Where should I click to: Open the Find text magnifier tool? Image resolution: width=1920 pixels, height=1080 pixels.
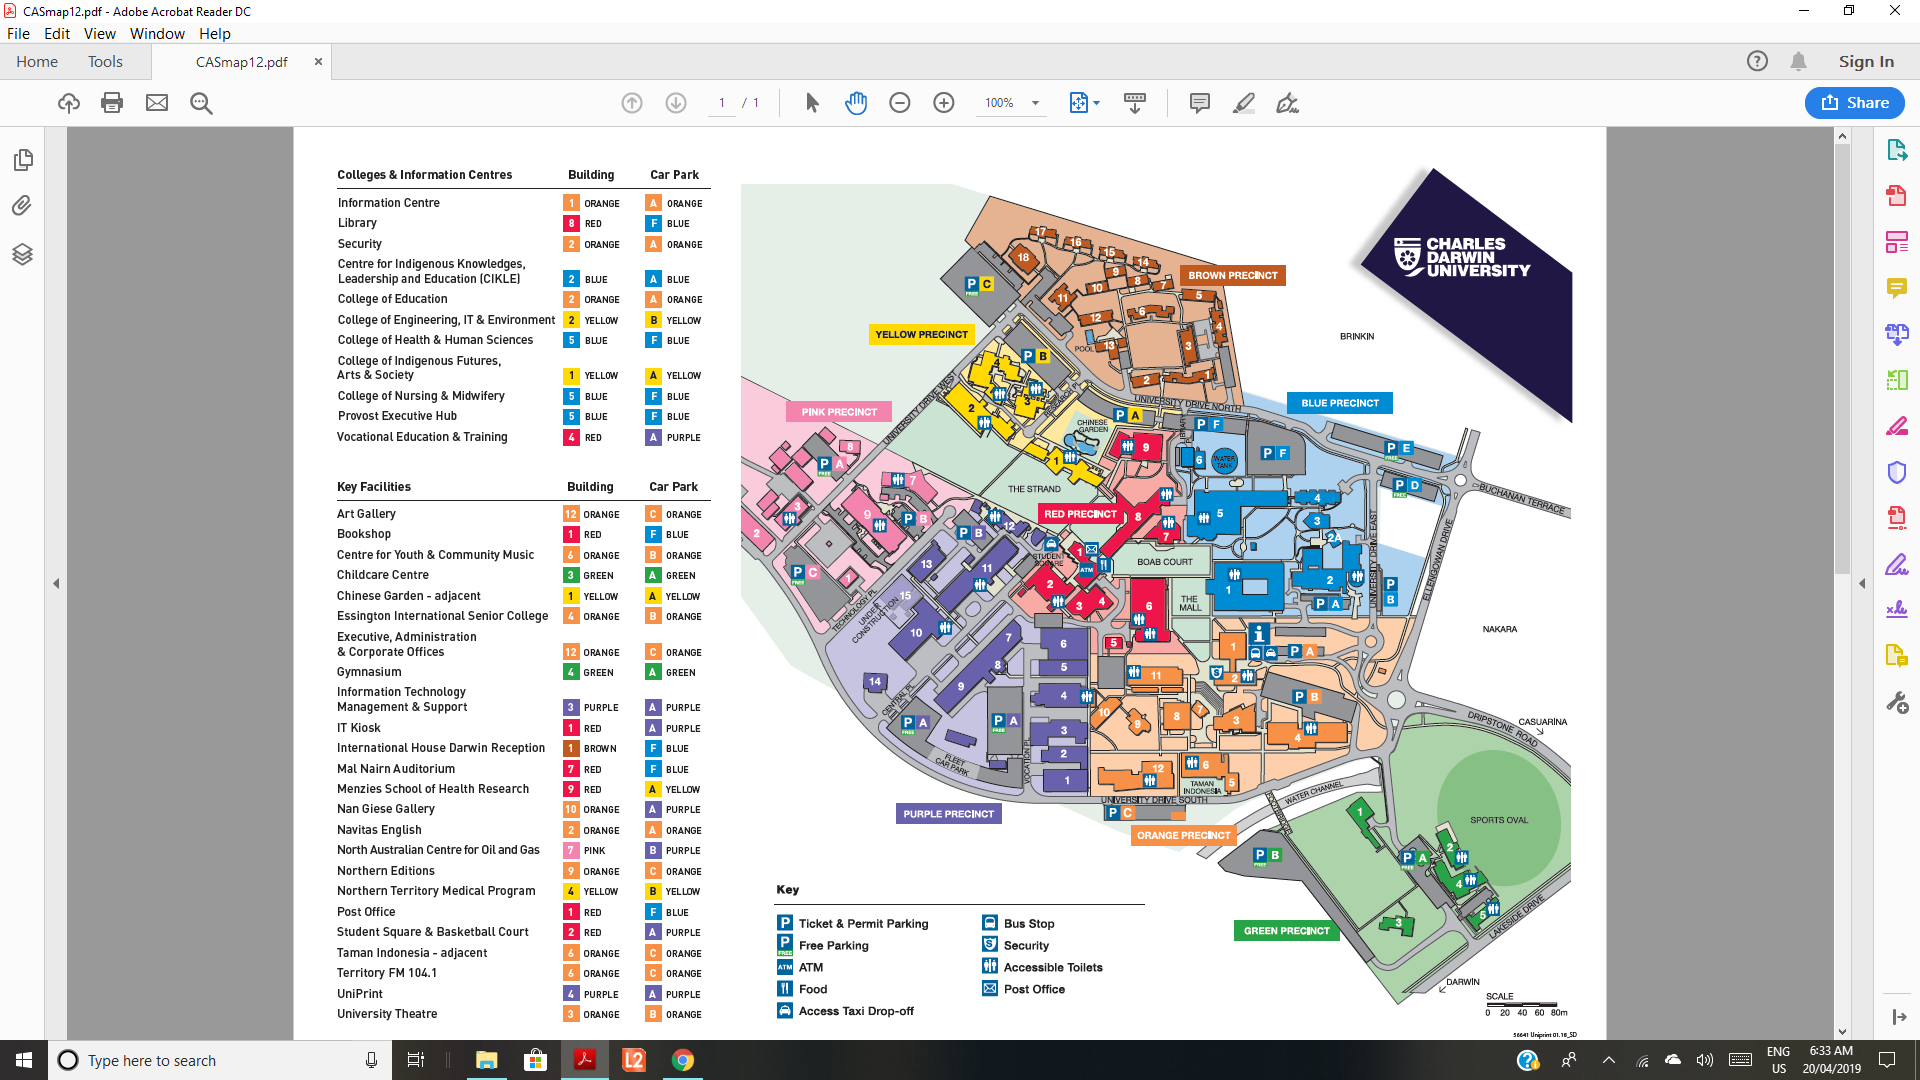pyautogui.click(x=201, y=103)
